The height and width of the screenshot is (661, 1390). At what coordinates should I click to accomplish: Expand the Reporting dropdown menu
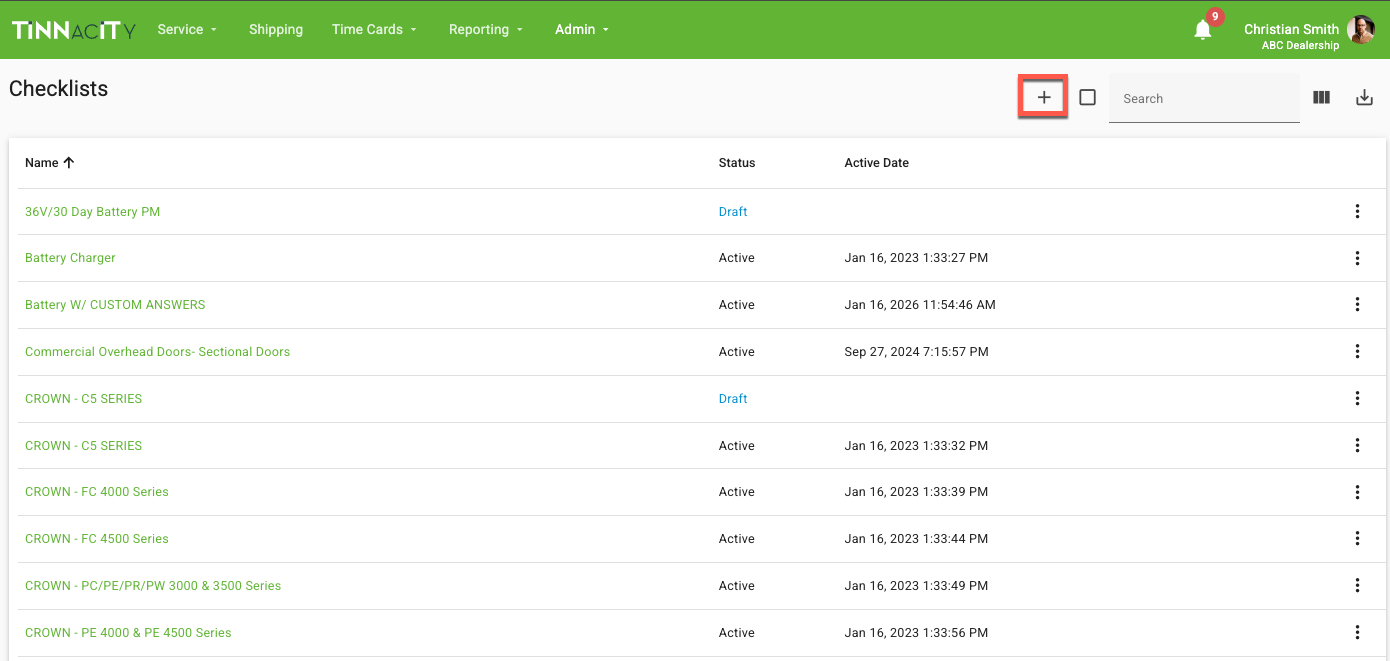(x=485, y=29)
